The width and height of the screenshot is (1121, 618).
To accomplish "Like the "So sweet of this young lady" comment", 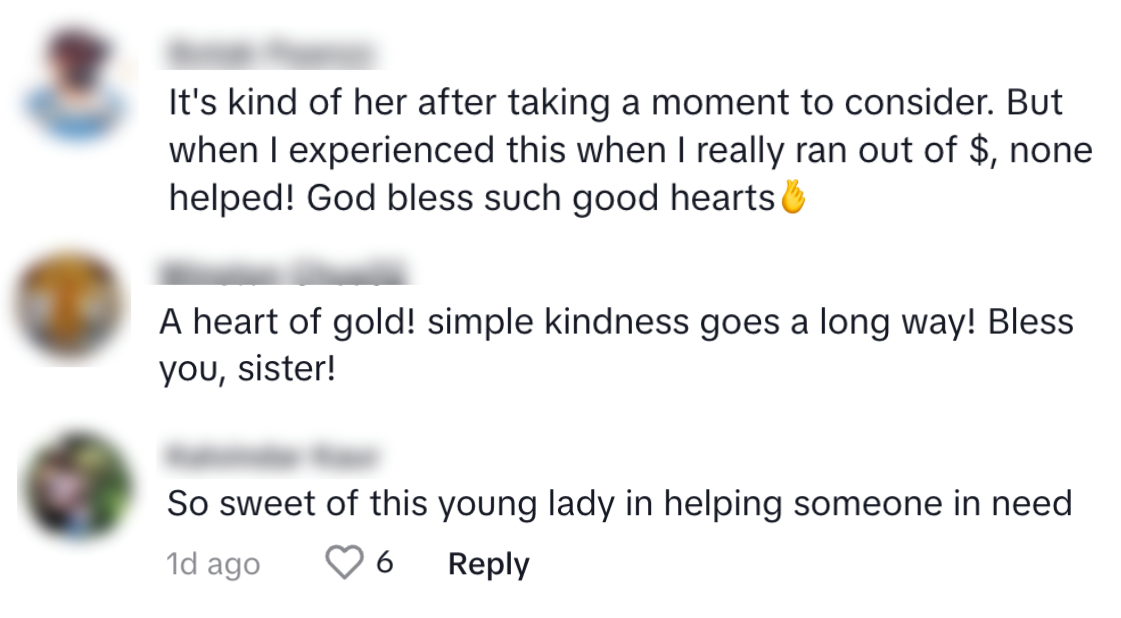I will [x=345, y=564].
